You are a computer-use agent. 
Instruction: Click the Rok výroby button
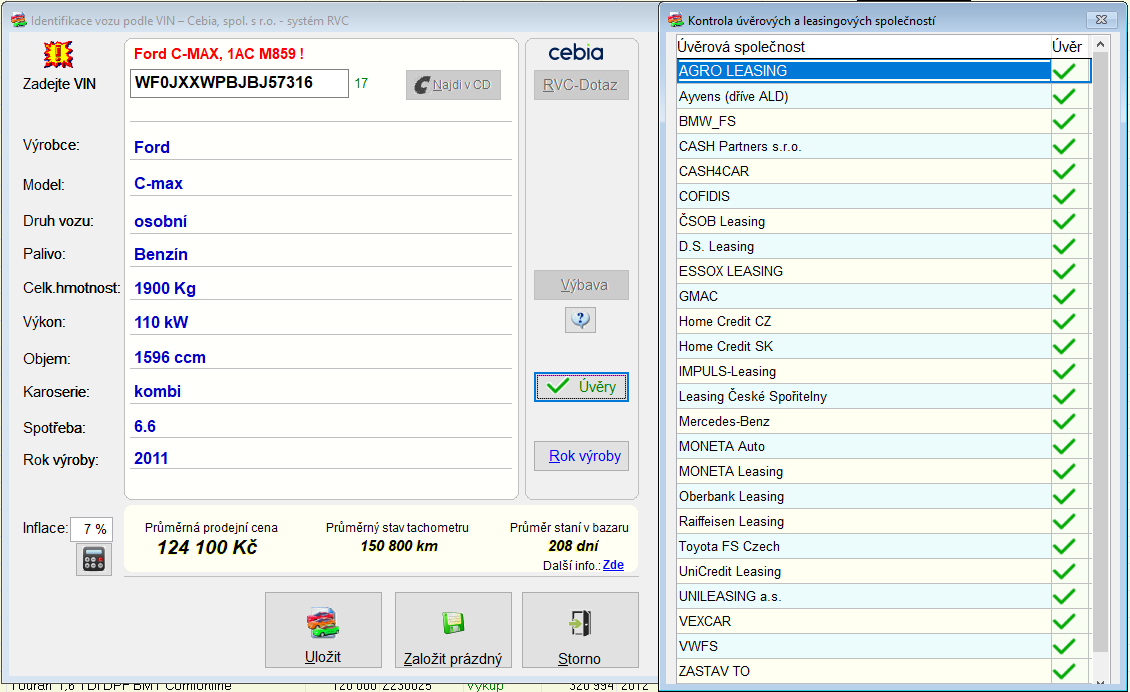pyautogui.click(x=581, y=456)
